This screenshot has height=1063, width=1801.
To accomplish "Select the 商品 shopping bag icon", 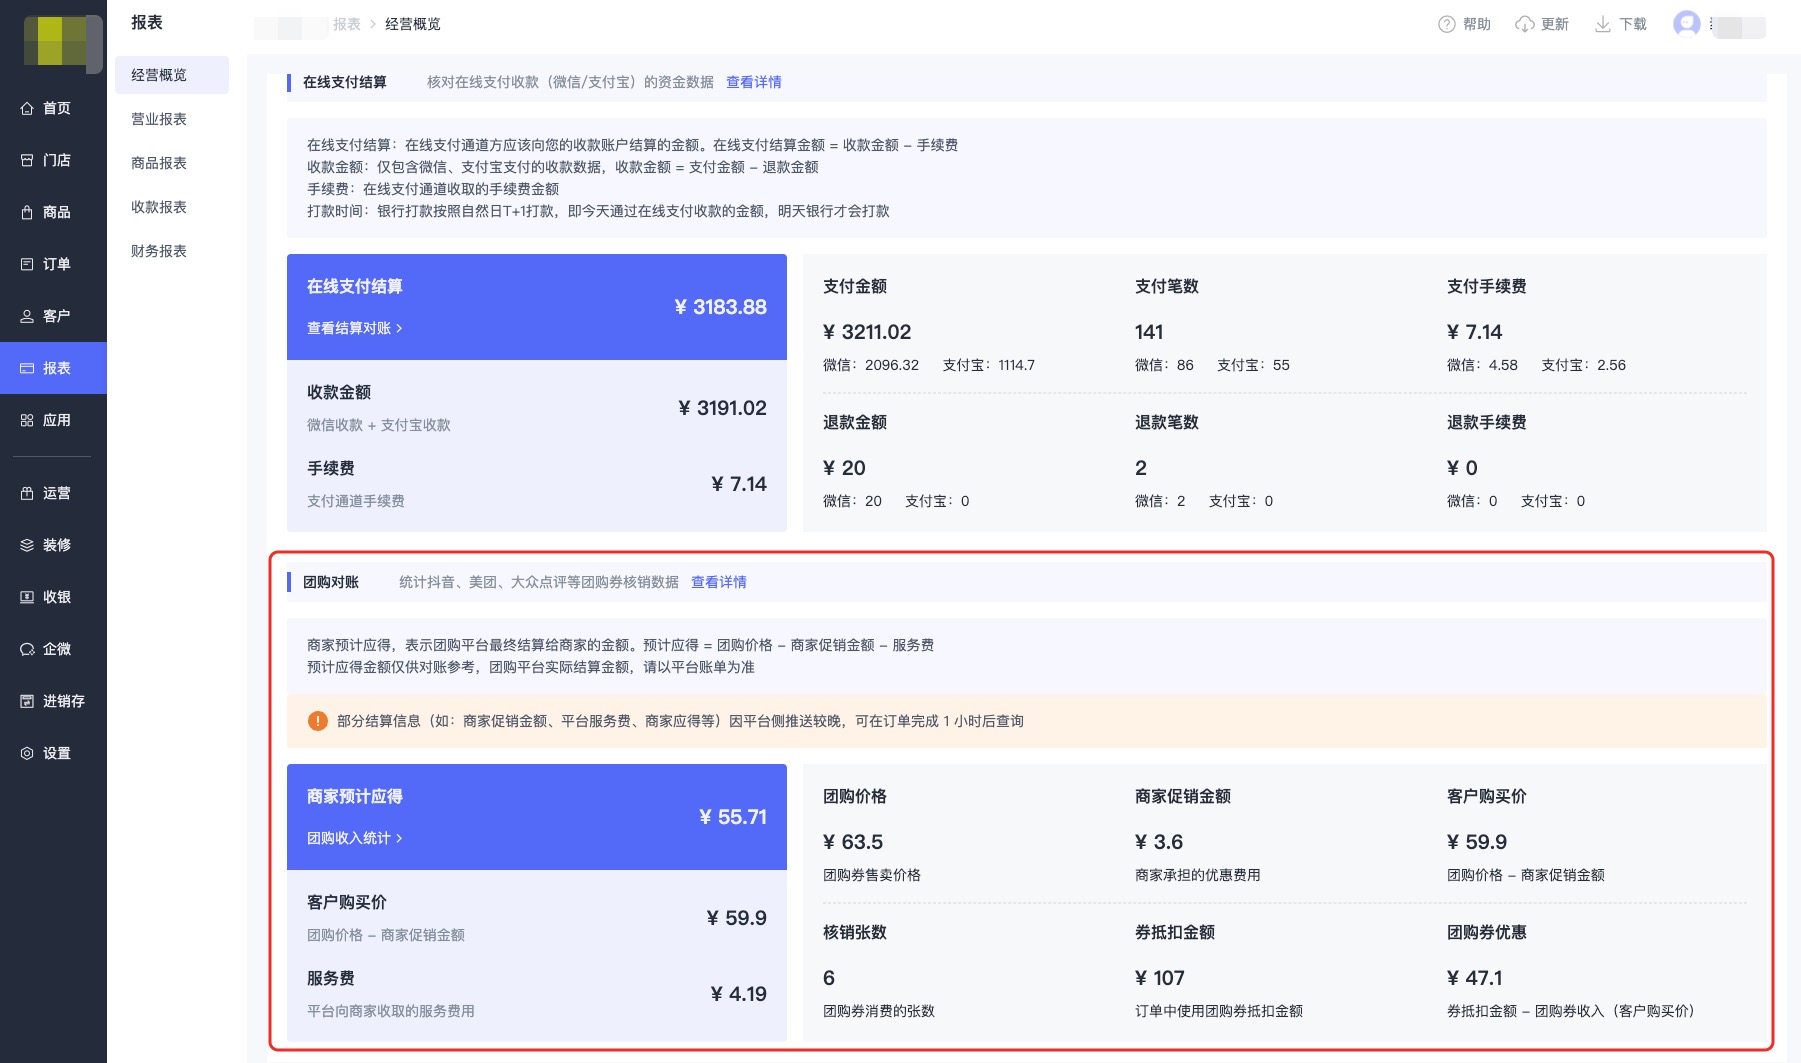I will (27, 212).
